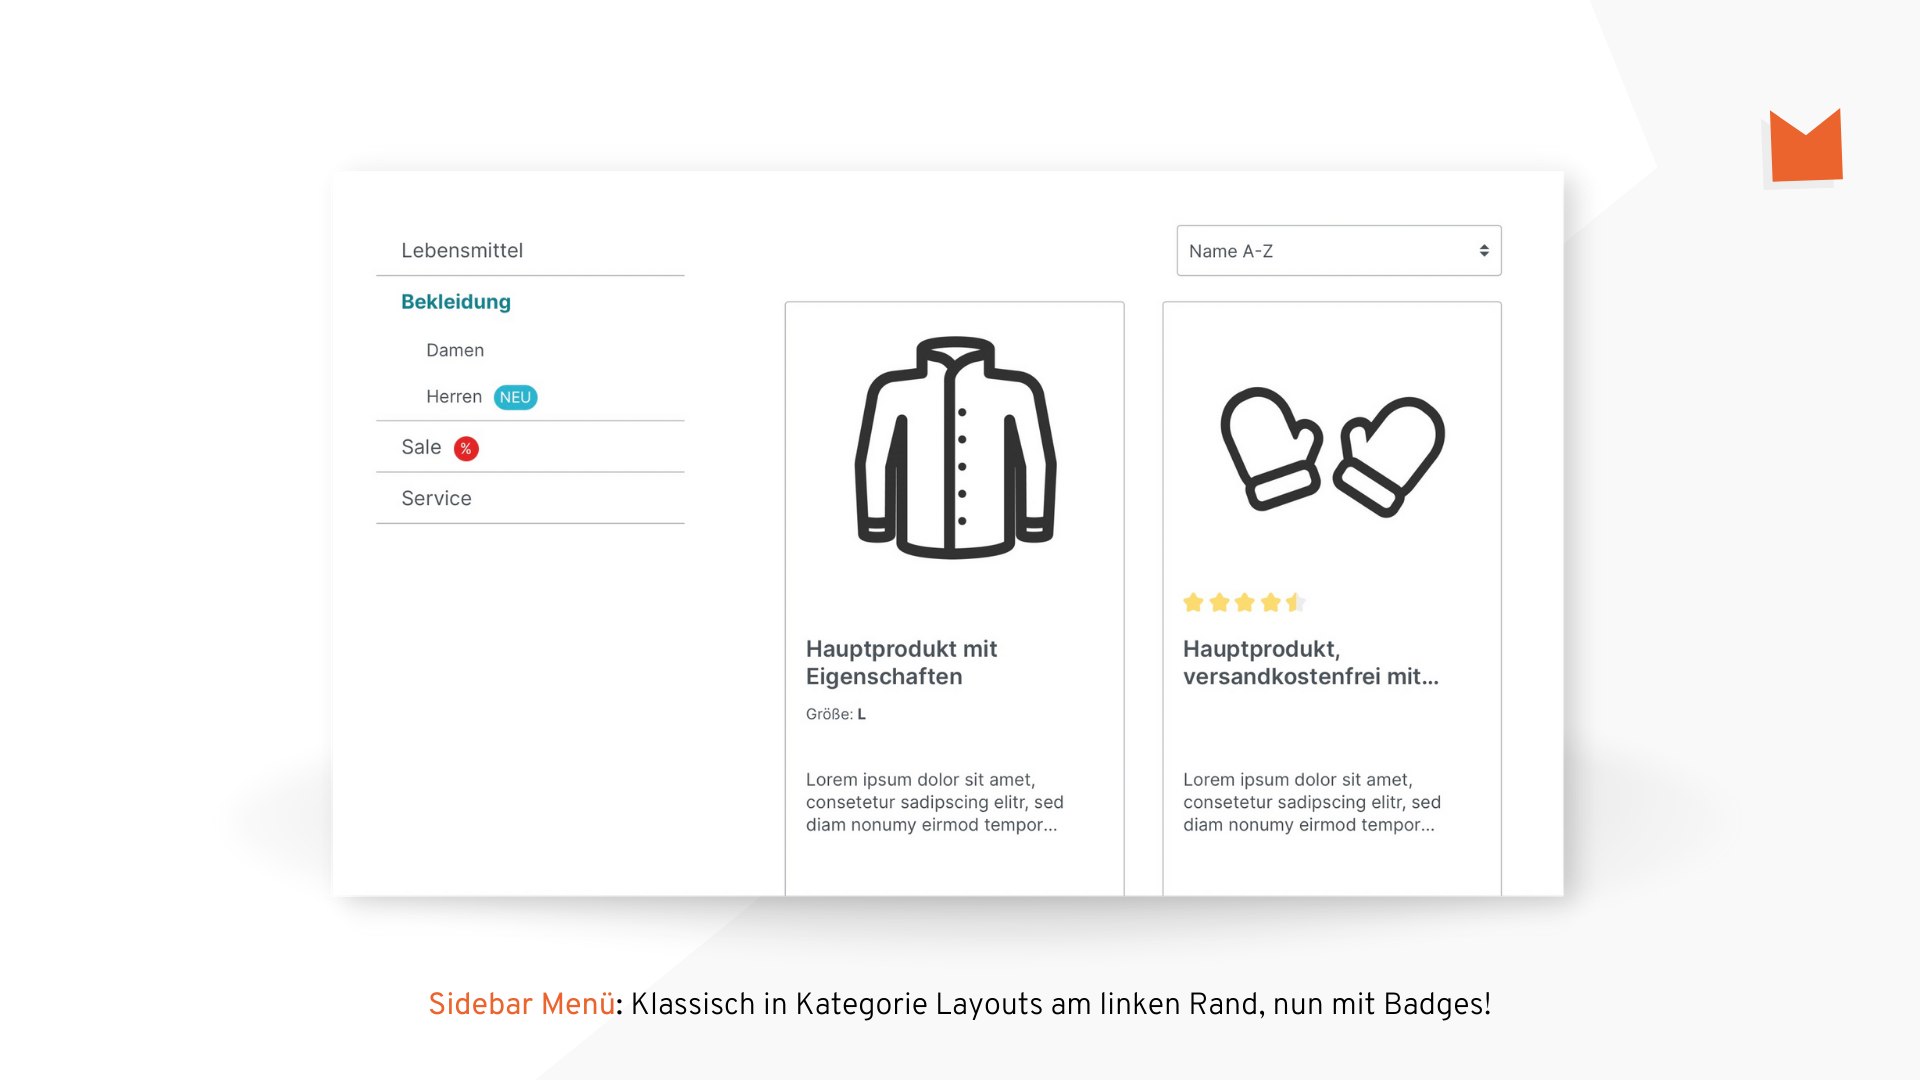Open Hauptprodukt, versandkostenfrei mit... product title
This screenshot has height=1080, width=1920.
pyautogui.click(x=1311, y=662)
